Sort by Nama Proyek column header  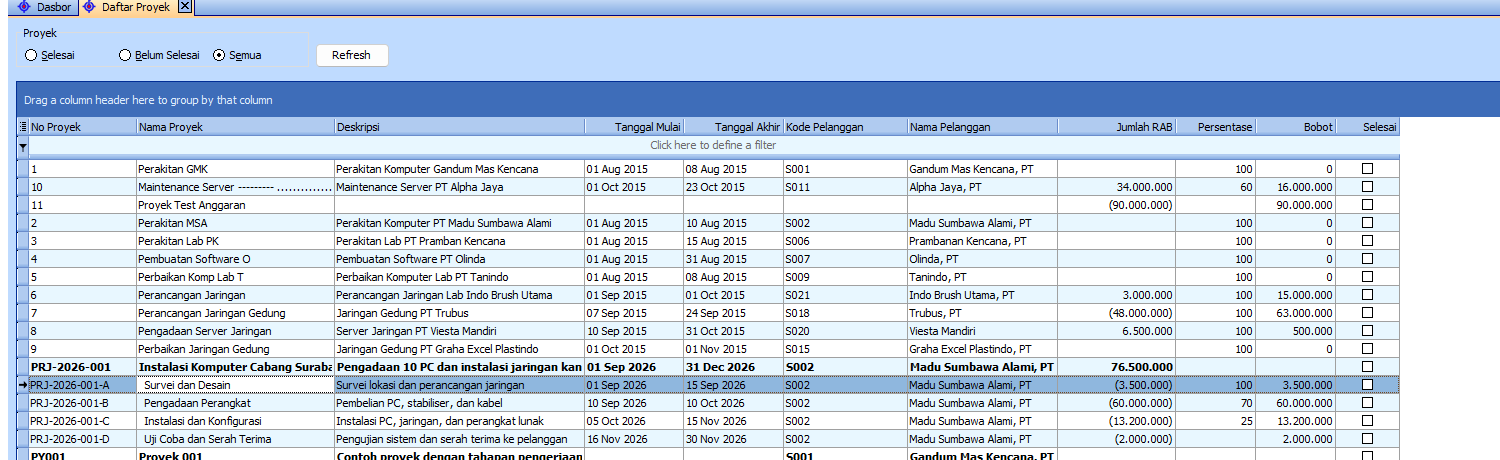235,127
